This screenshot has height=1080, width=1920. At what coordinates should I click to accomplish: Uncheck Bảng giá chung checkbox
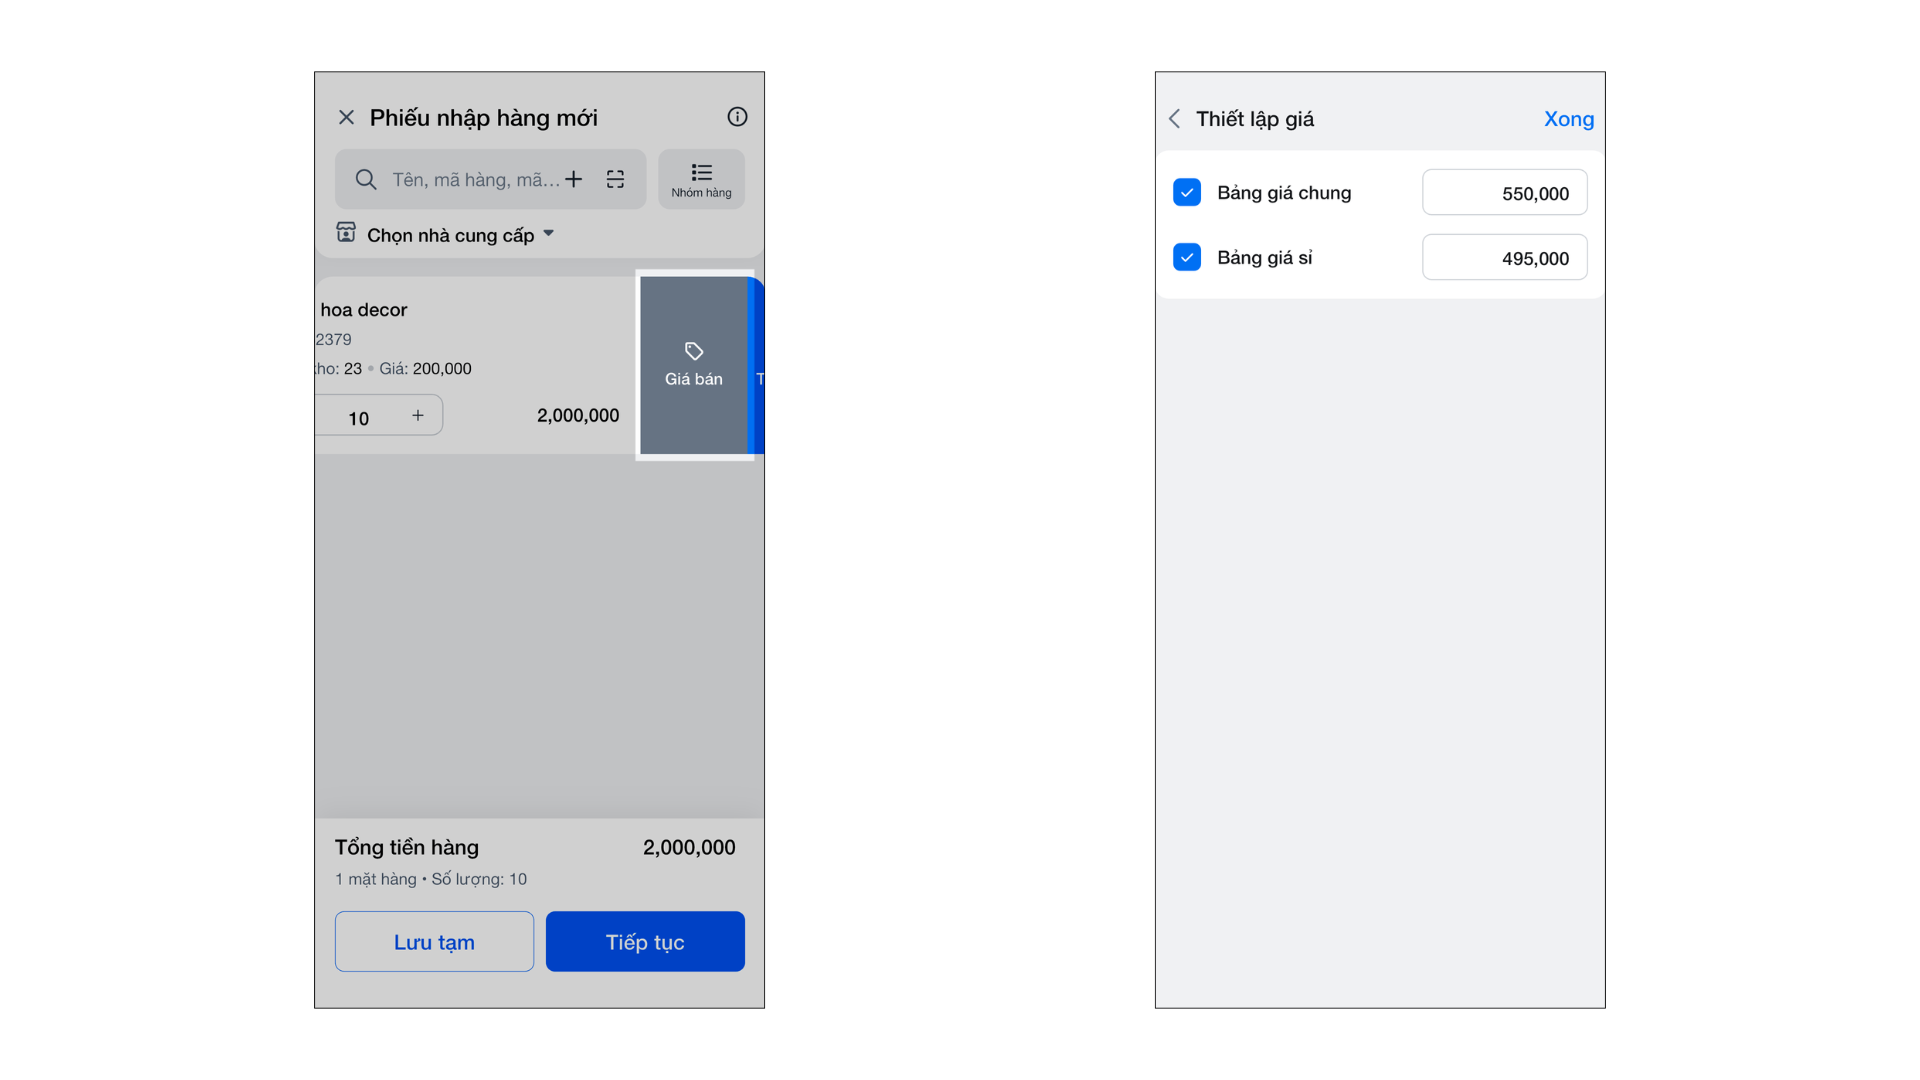coord(1187,193)
